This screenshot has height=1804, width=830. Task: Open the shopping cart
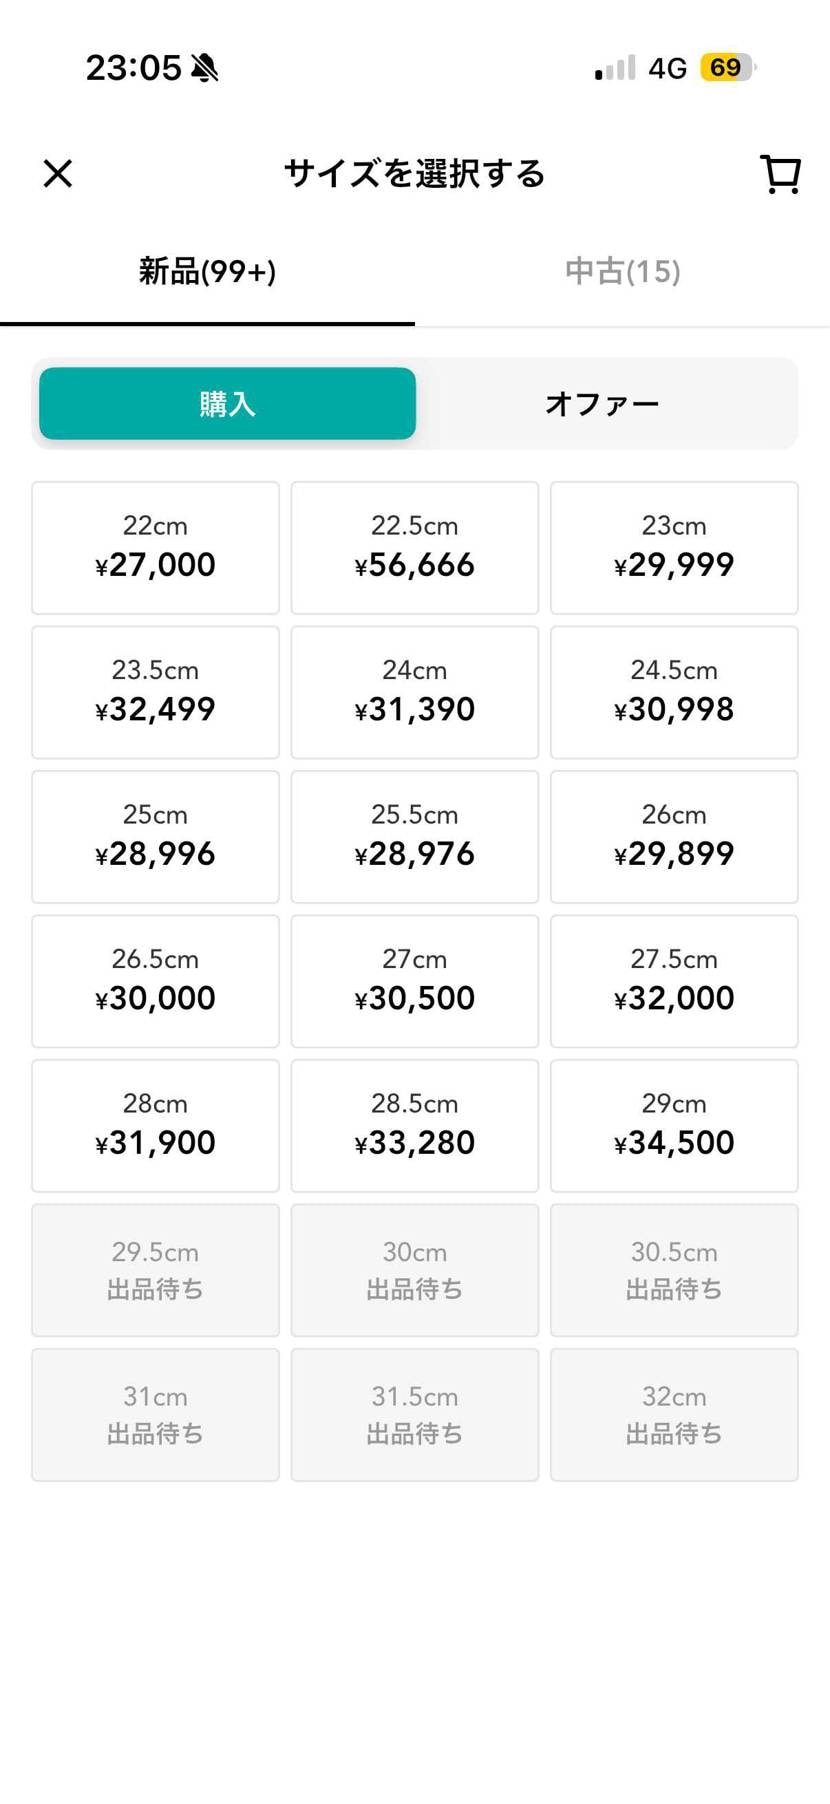click(781, 173)
